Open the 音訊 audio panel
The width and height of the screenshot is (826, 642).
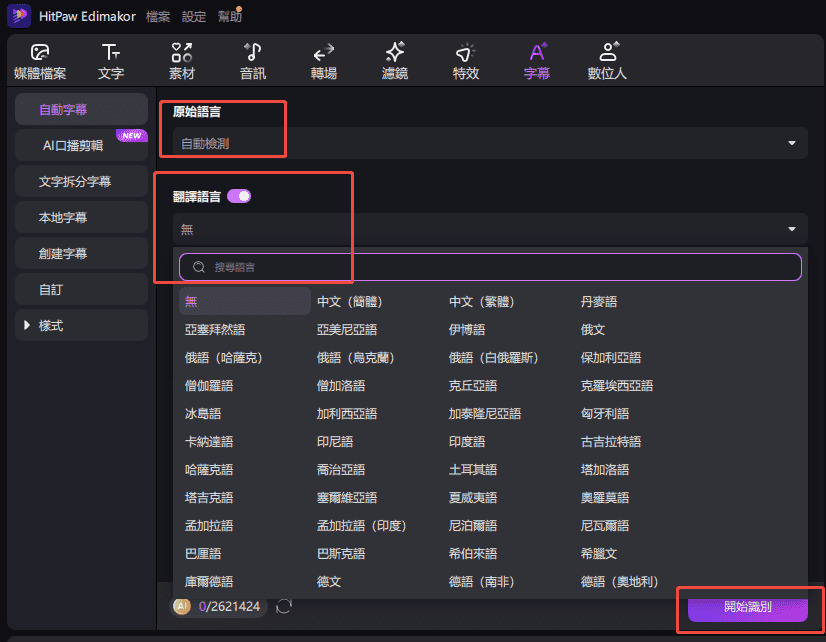pos(252,60)
